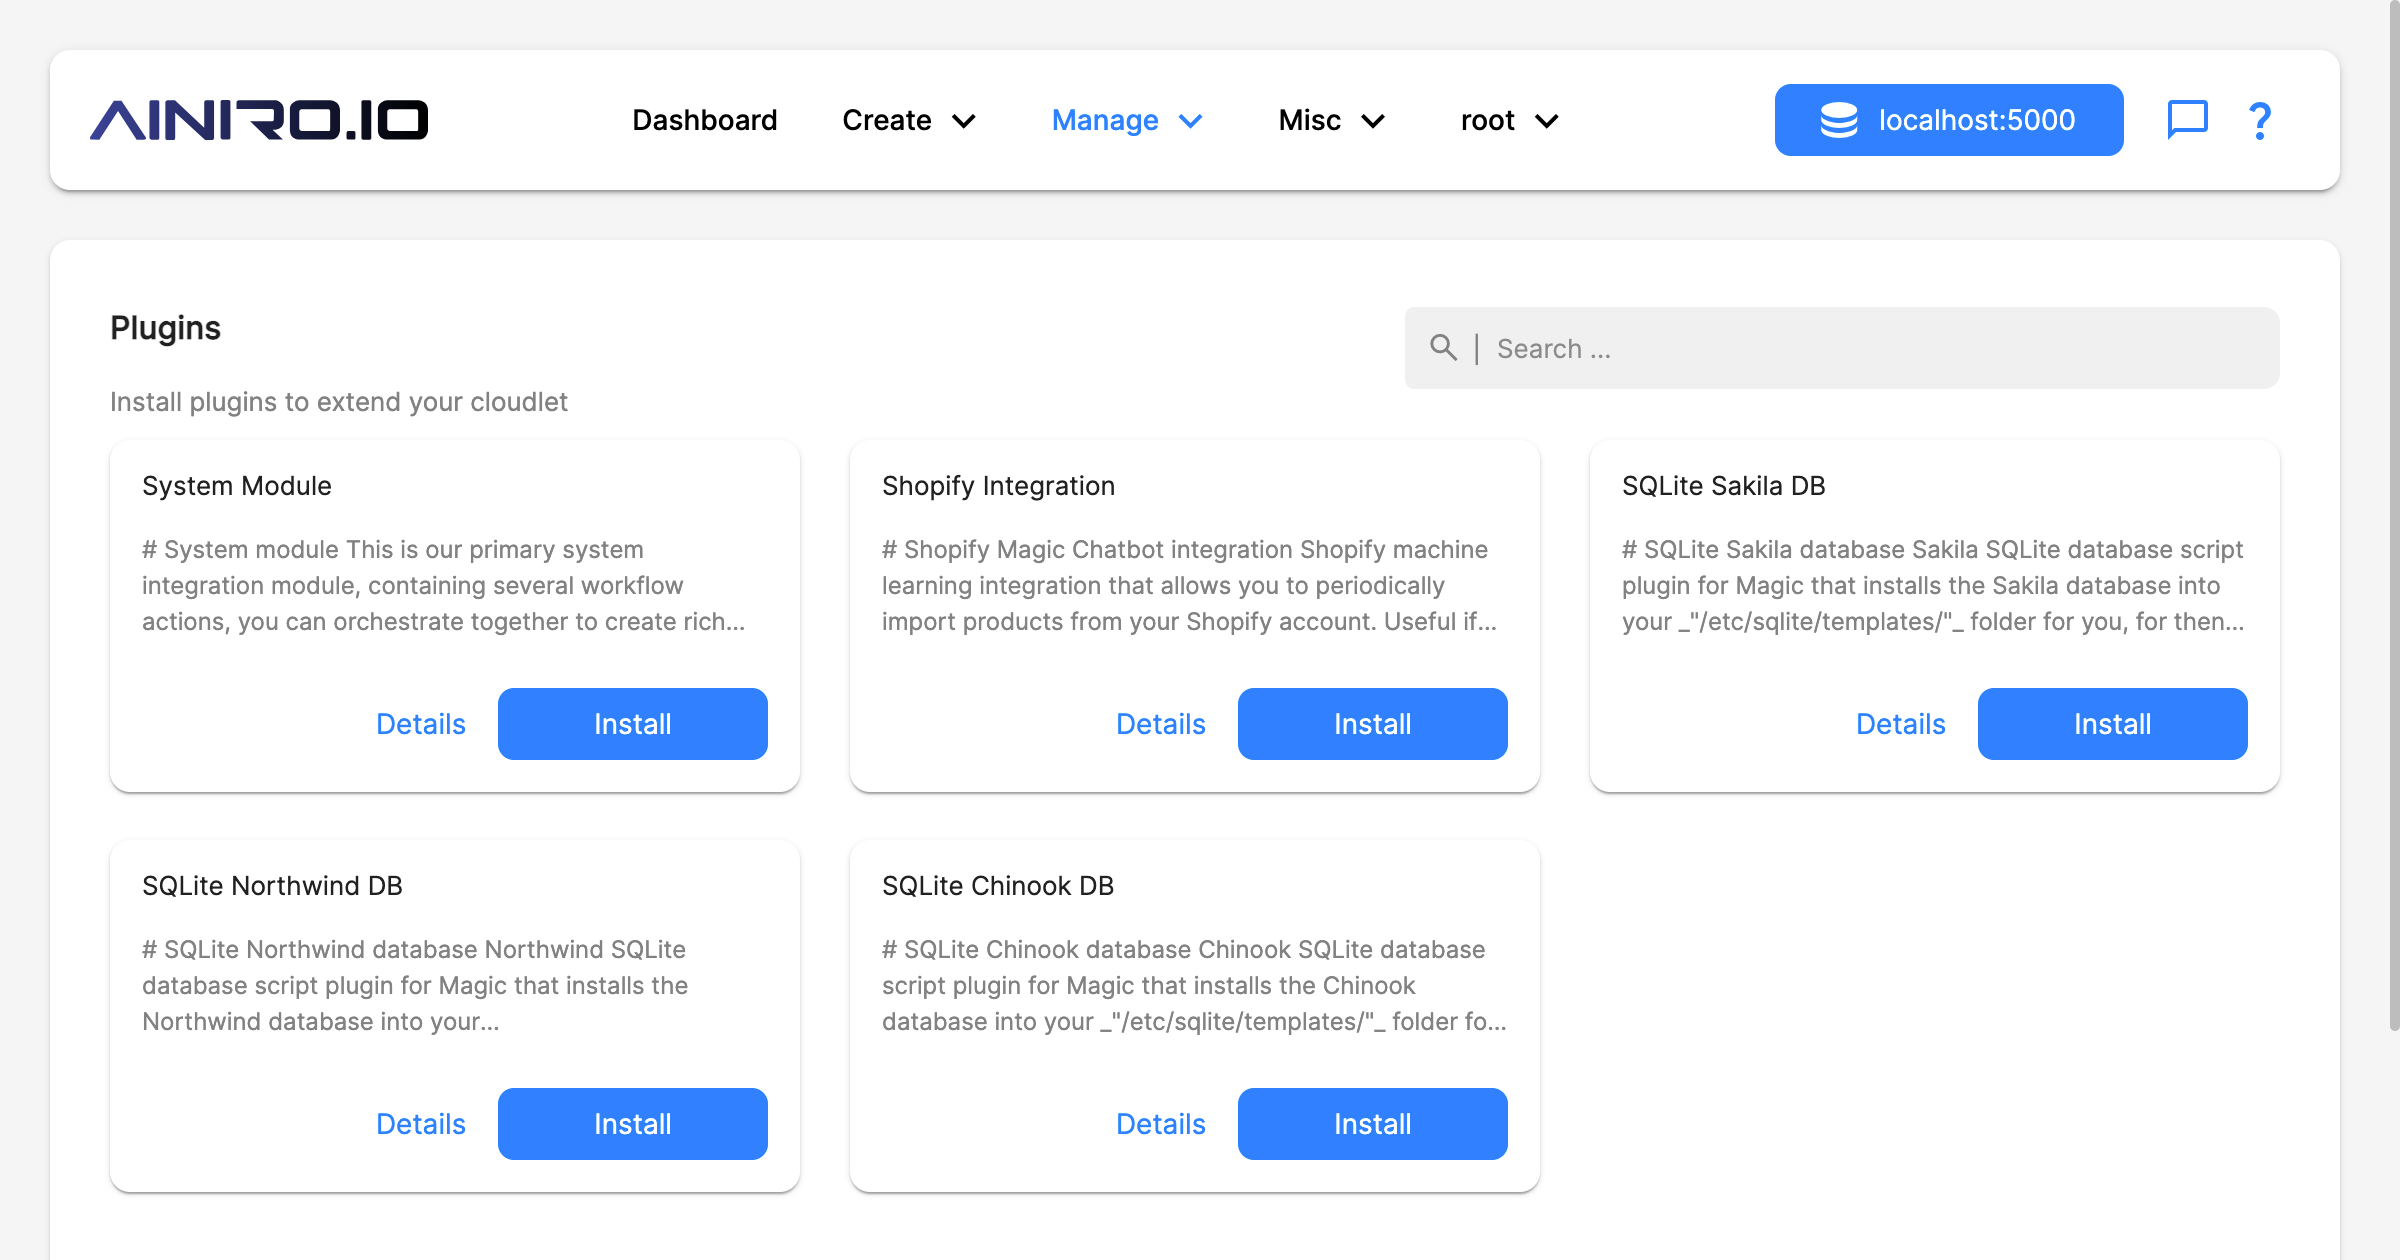Install the Shopify Integration plugin
This screenshot has height=1260, width=2400.
[x=1372, y=723]
